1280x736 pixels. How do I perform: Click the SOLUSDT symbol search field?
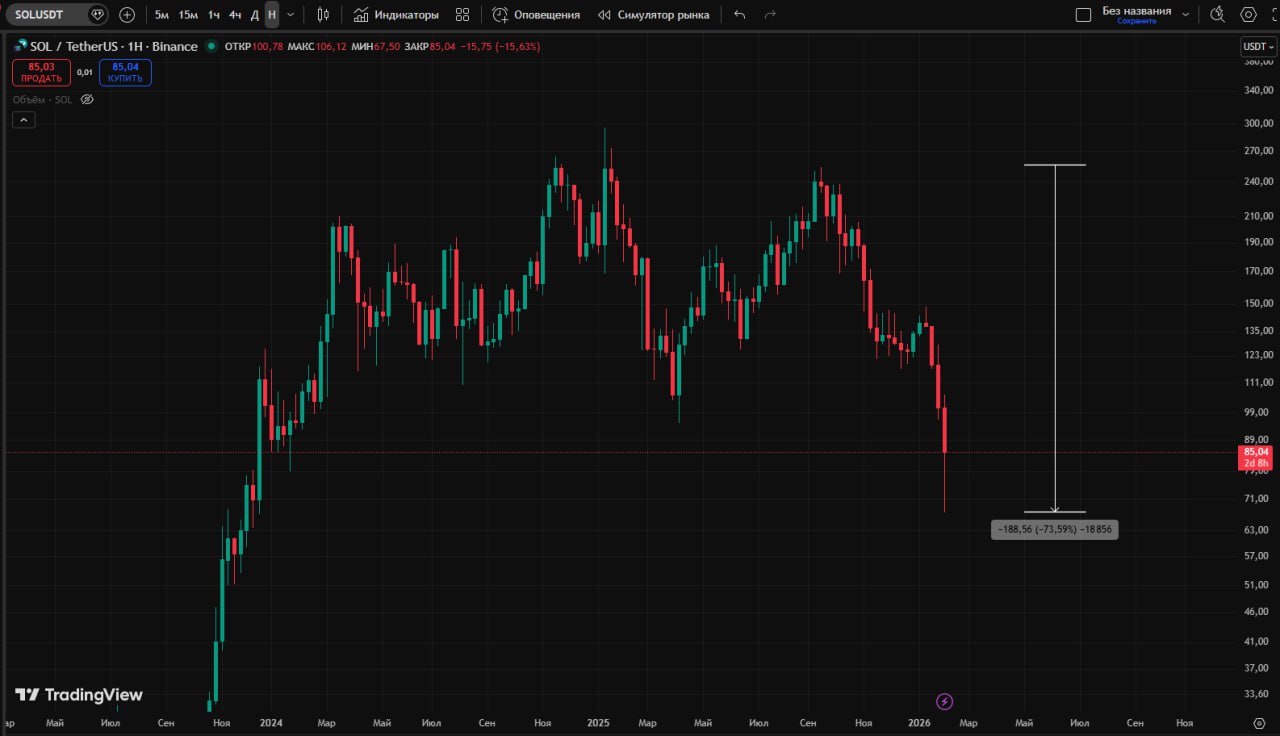pyautogui.click(x=45, y=15)
